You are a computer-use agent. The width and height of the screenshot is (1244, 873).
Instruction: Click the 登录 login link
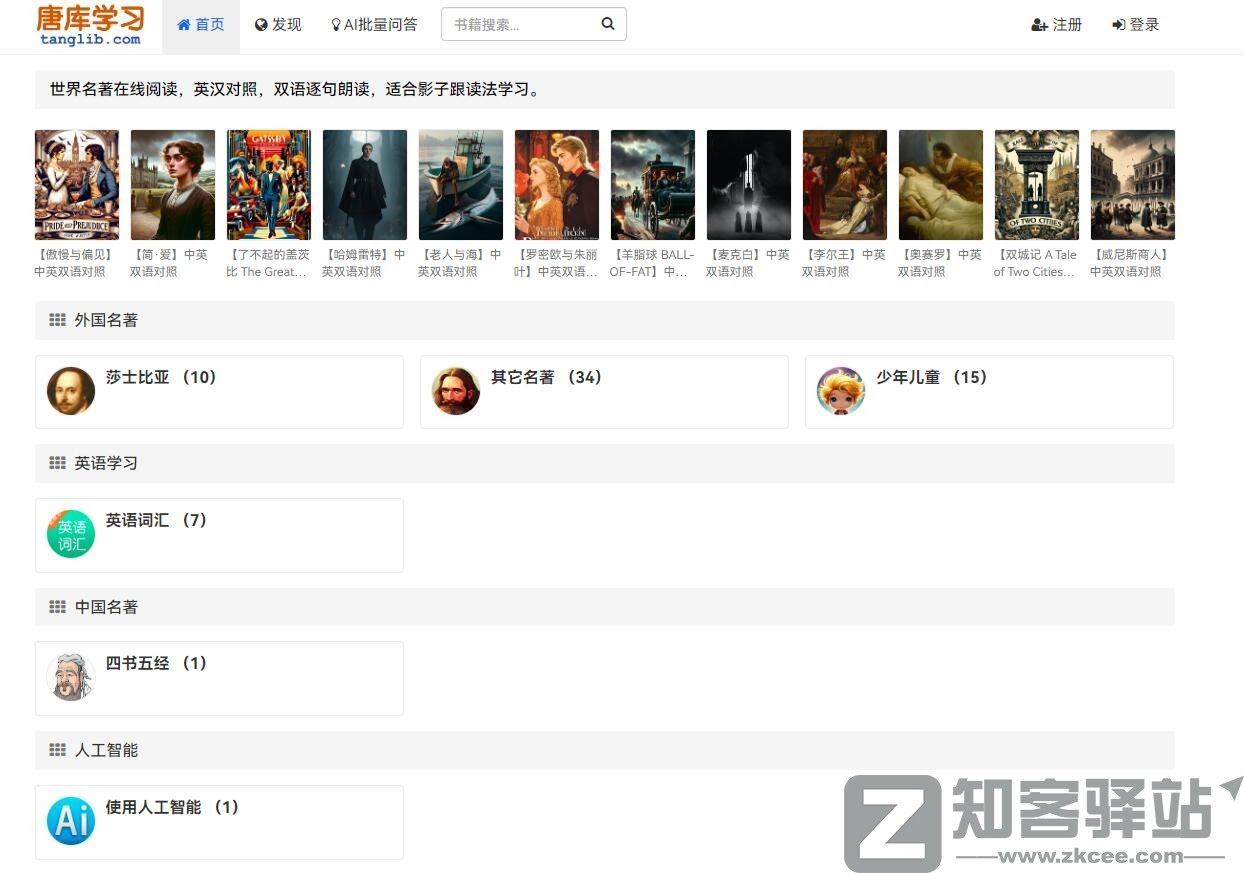tap(1136, 25)
